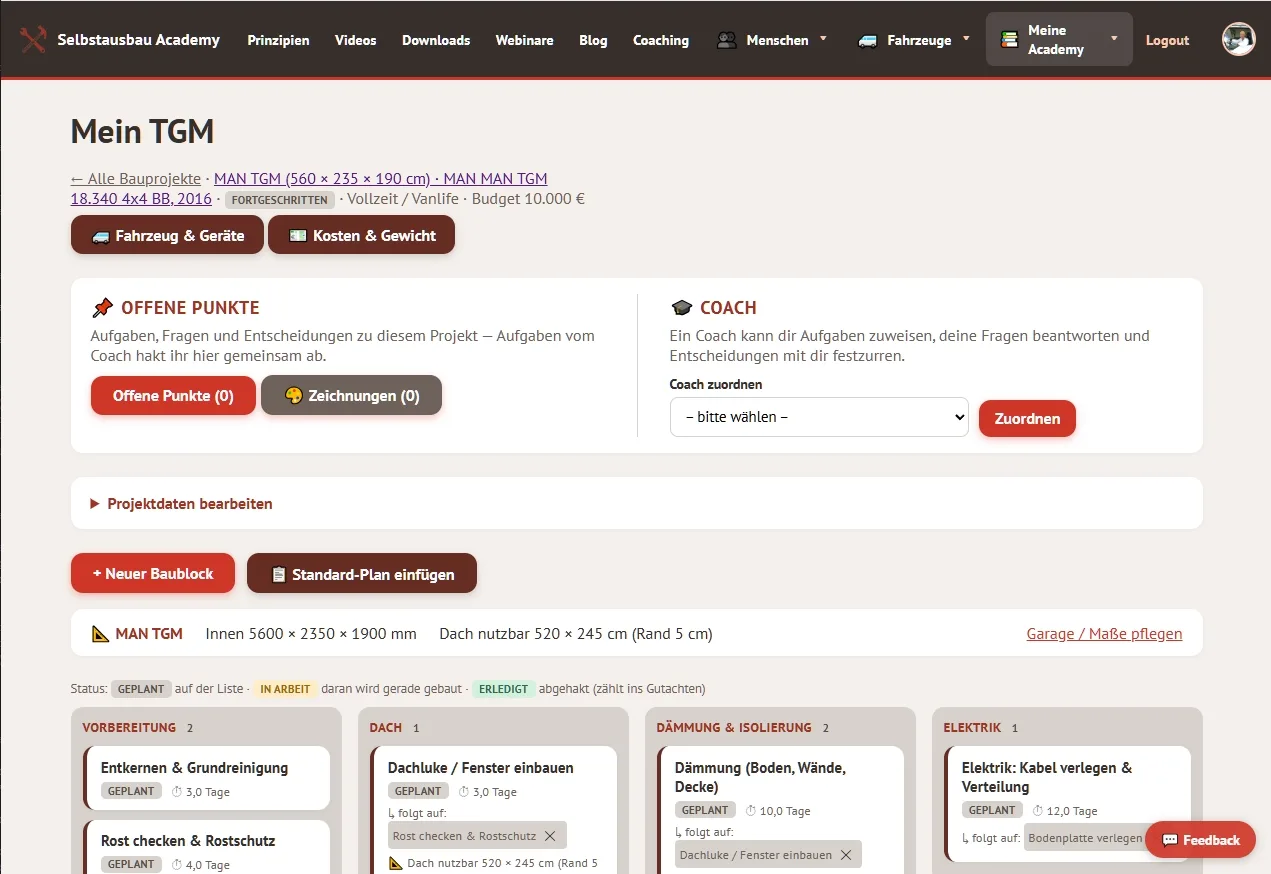
Task: Click the ELEKTRIK column header
Action: (972, 728)
